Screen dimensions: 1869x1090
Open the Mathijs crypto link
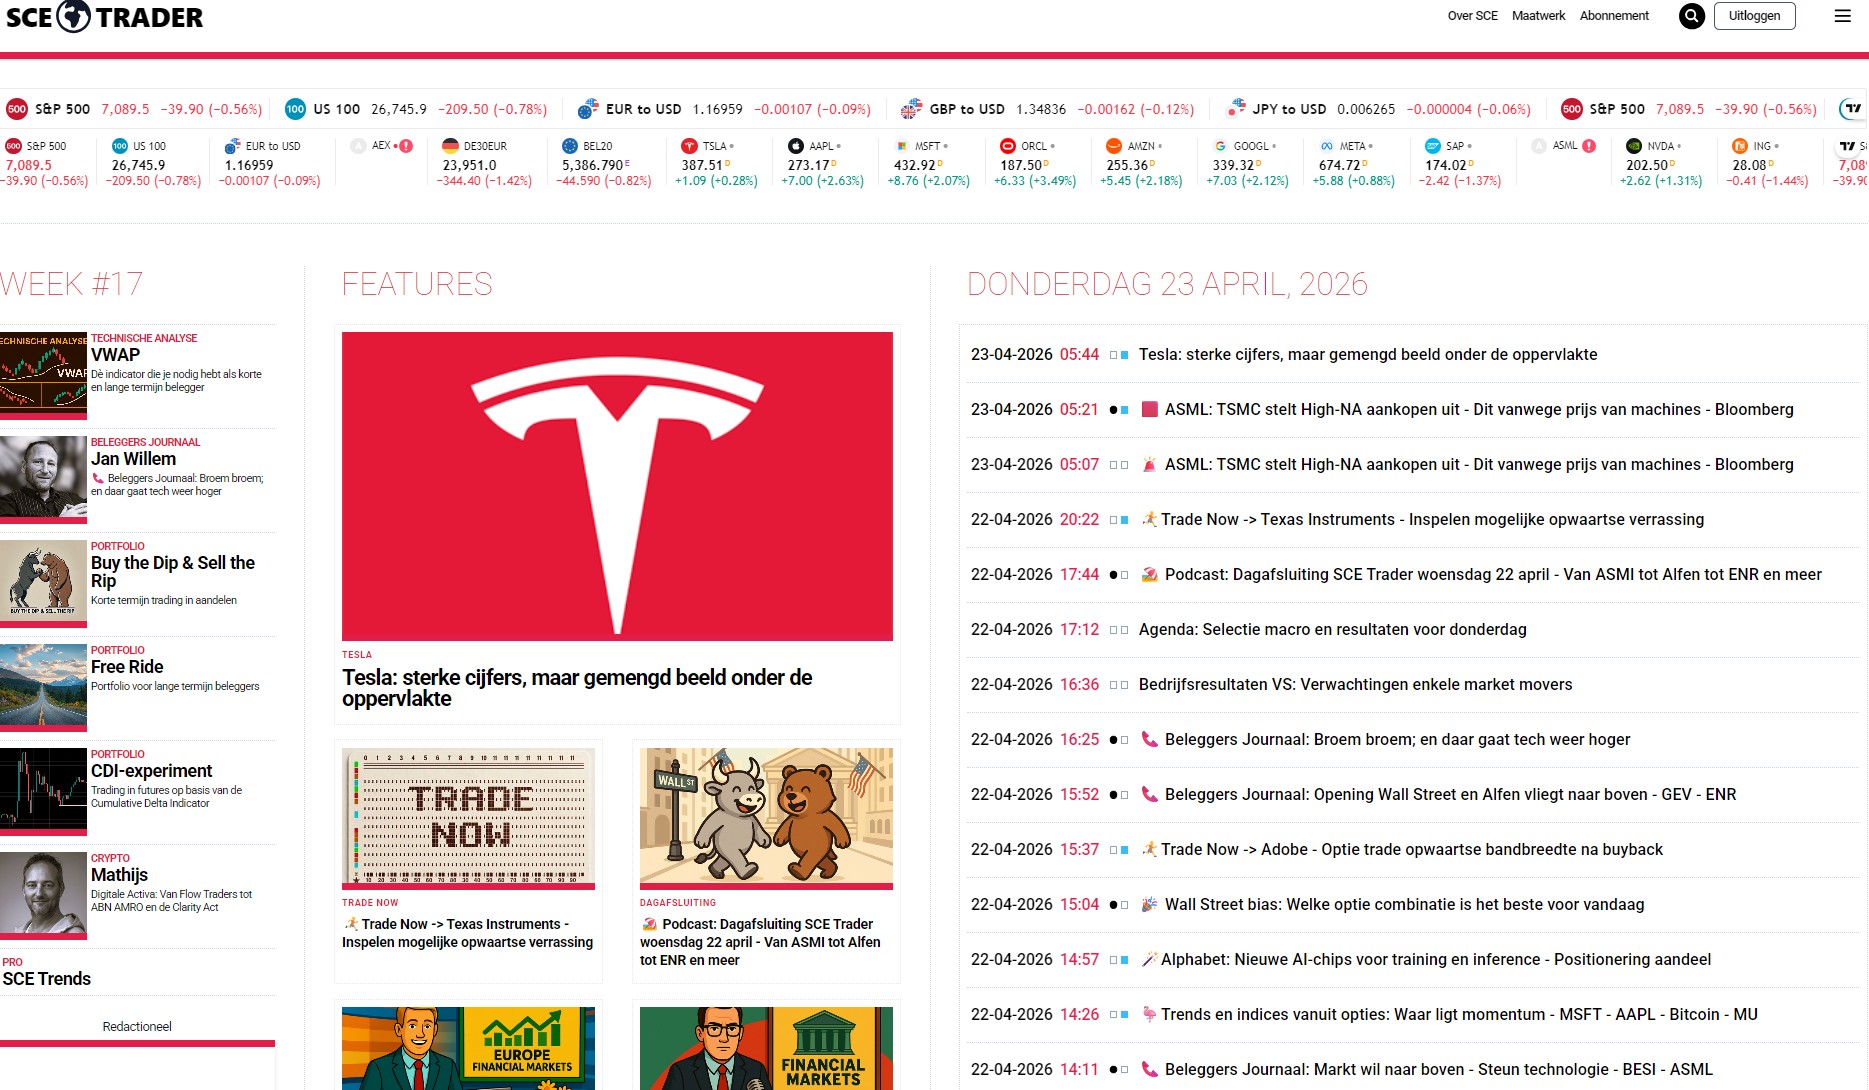pyautogui.click(x=119, y=875)
